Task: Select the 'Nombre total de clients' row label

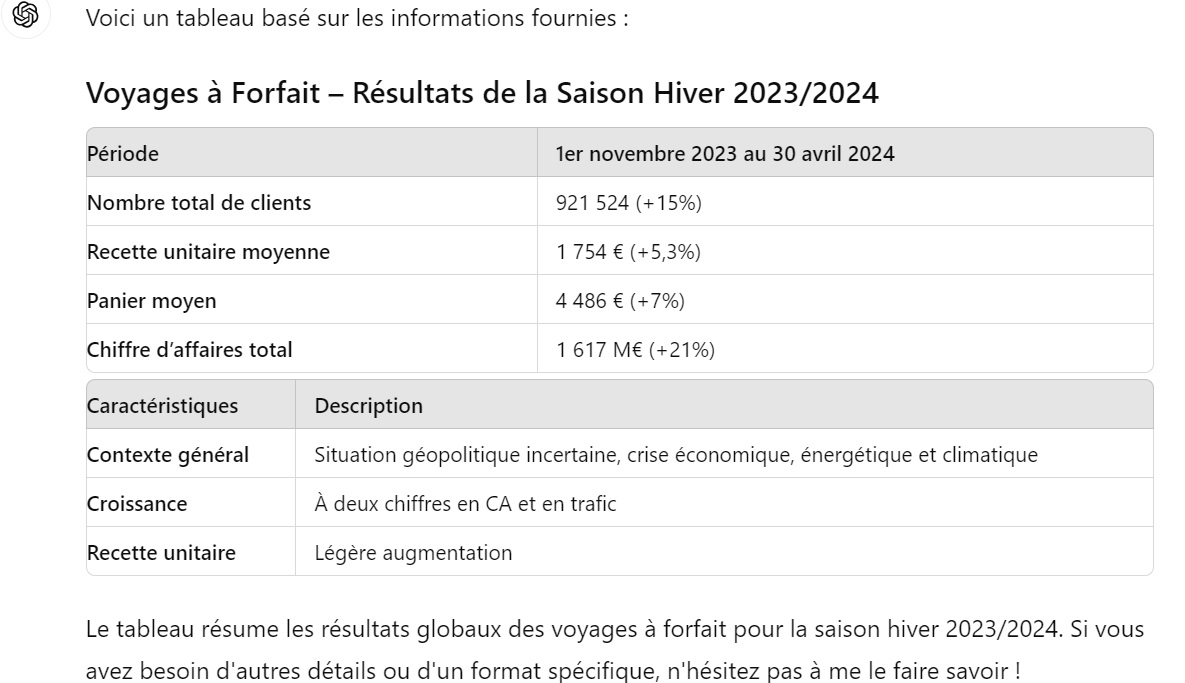Action: pos(199,203)
